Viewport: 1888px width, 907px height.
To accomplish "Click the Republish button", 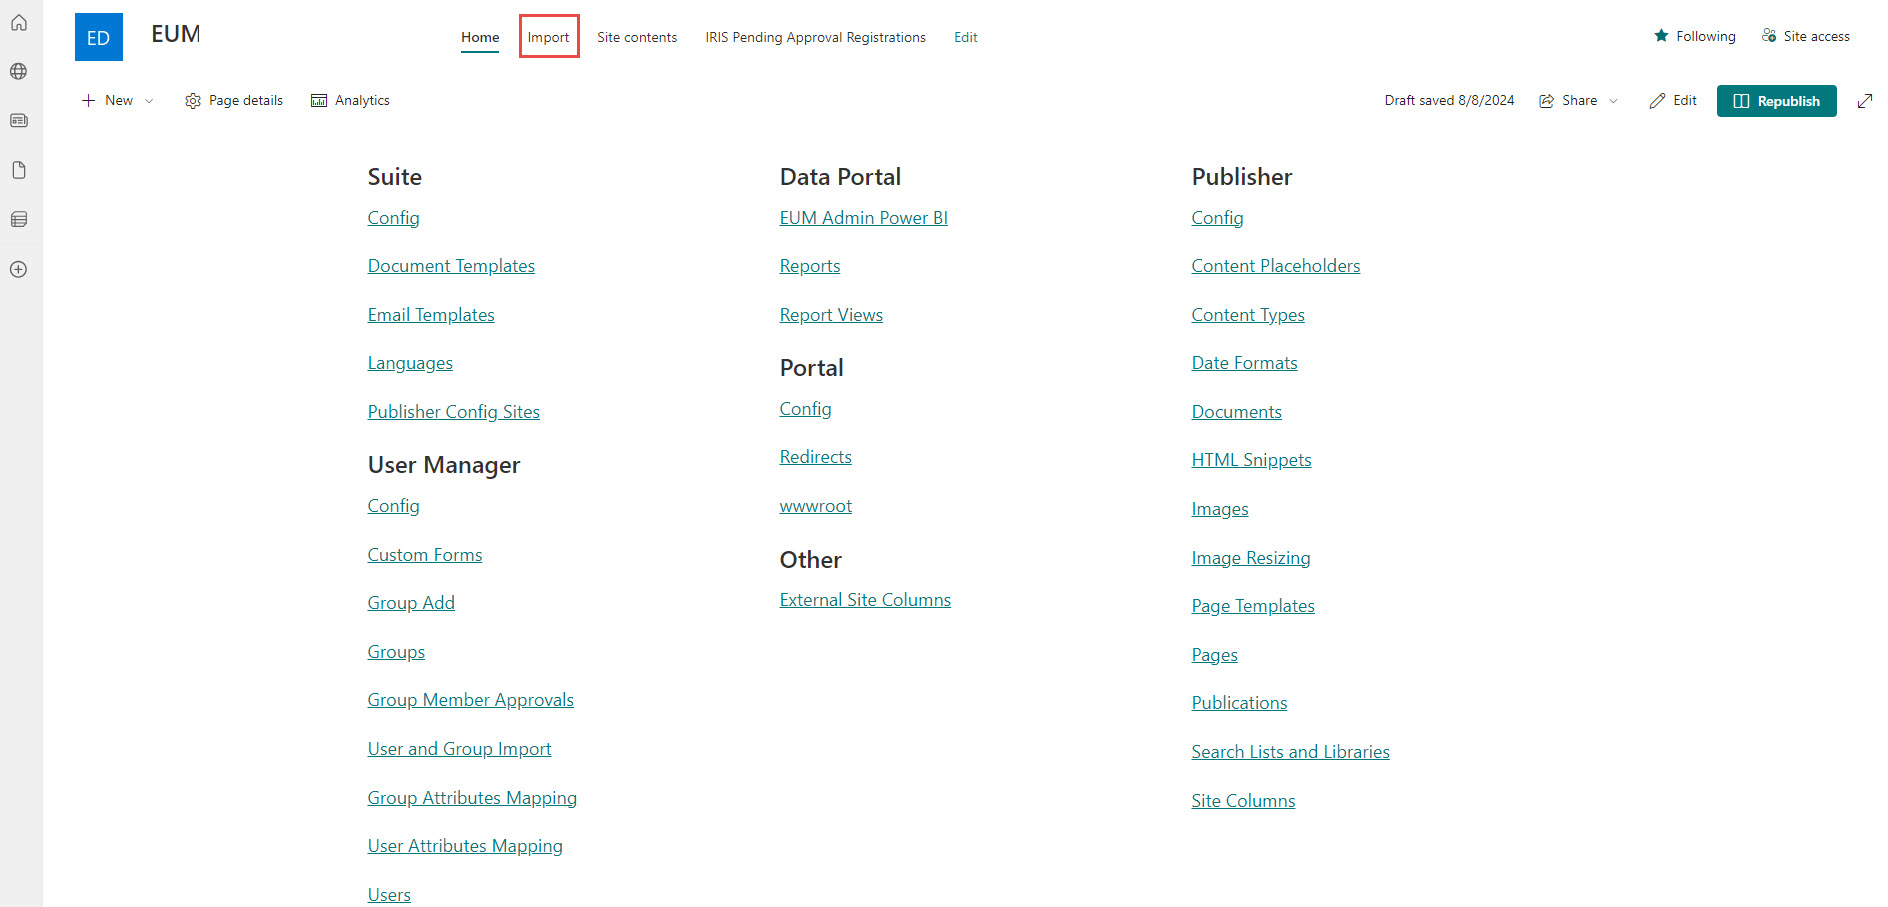I will pos(1777,101).
